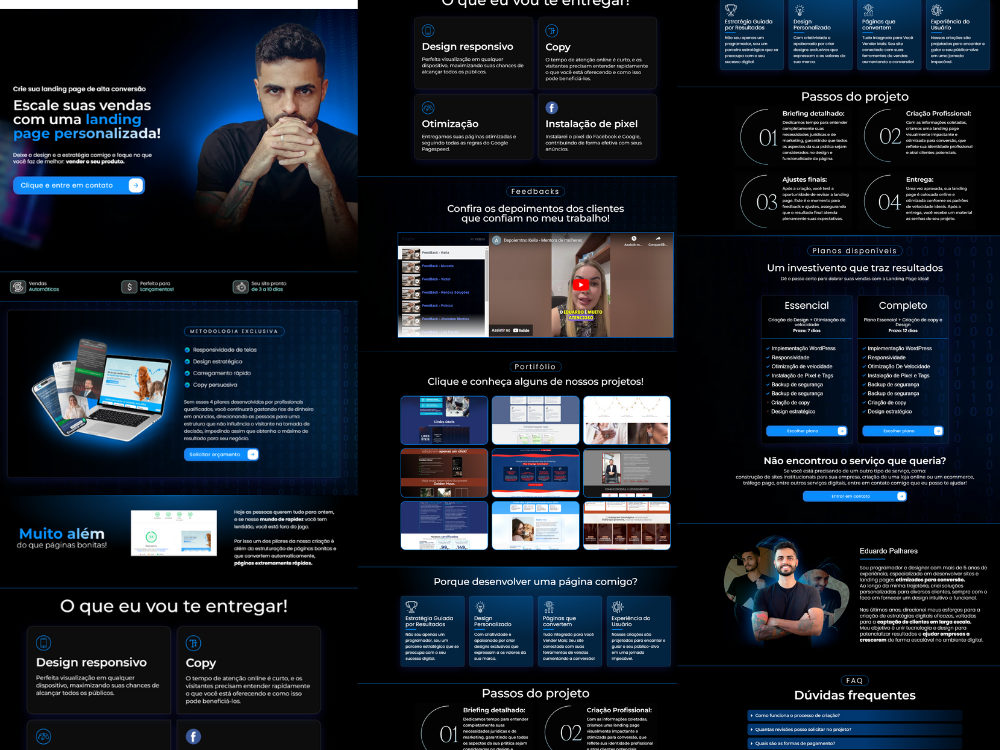Select 'Feedback - Poloca' in the video playlist
This screenshot has width=1000, height=750.
point(443,306)
